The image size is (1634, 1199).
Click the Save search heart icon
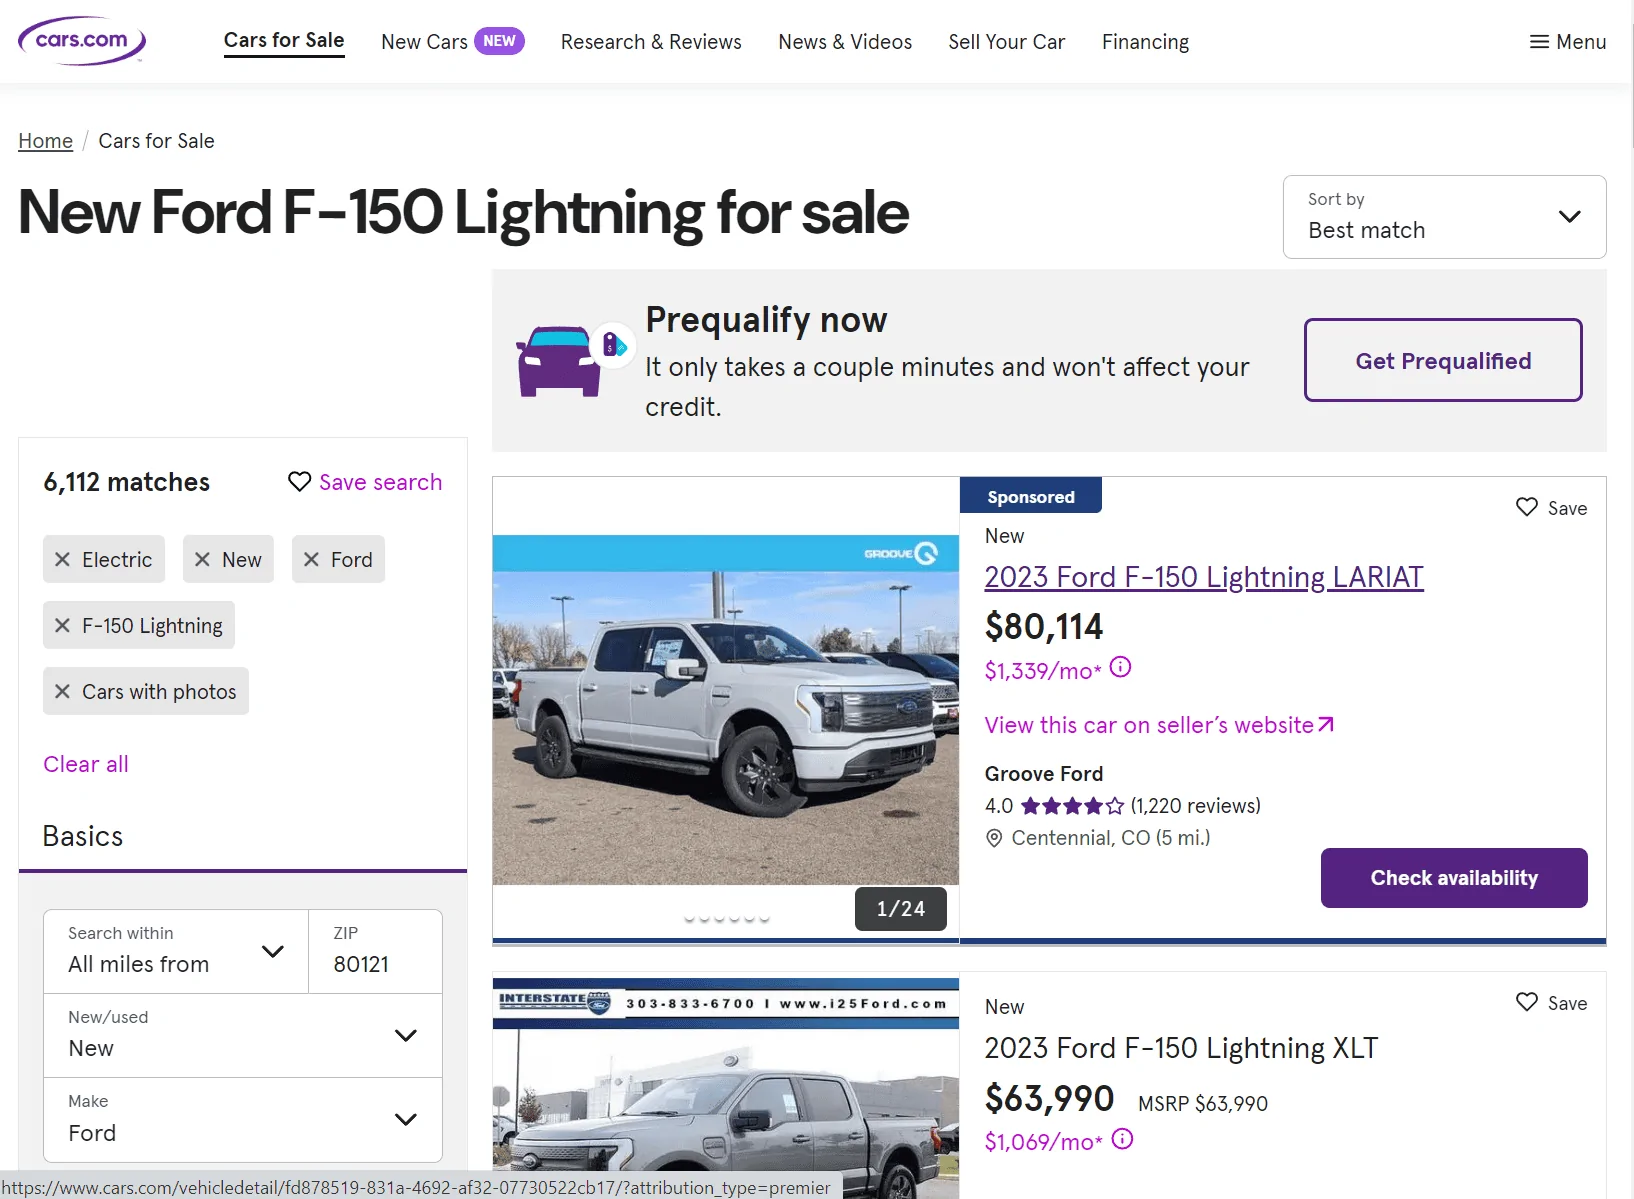coord(299,482)
